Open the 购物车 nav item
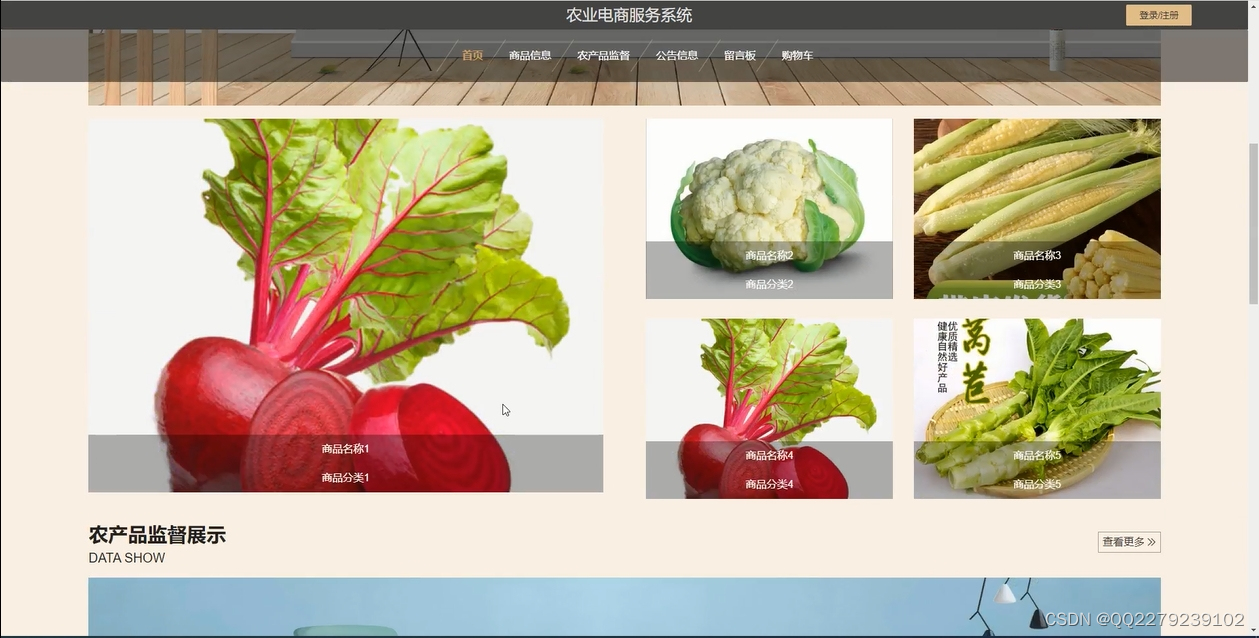 [x=797, y=55]
